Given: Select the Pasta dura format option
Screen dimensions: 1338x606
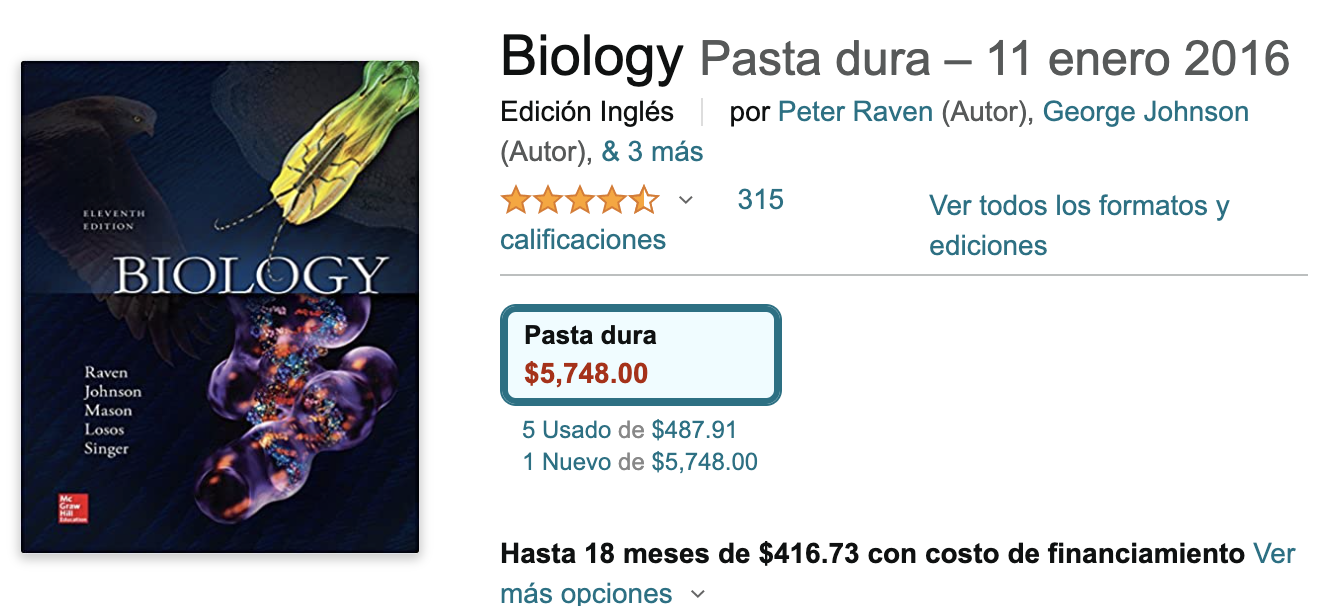Looking at the screenshot, I should (x=640, y=355).
